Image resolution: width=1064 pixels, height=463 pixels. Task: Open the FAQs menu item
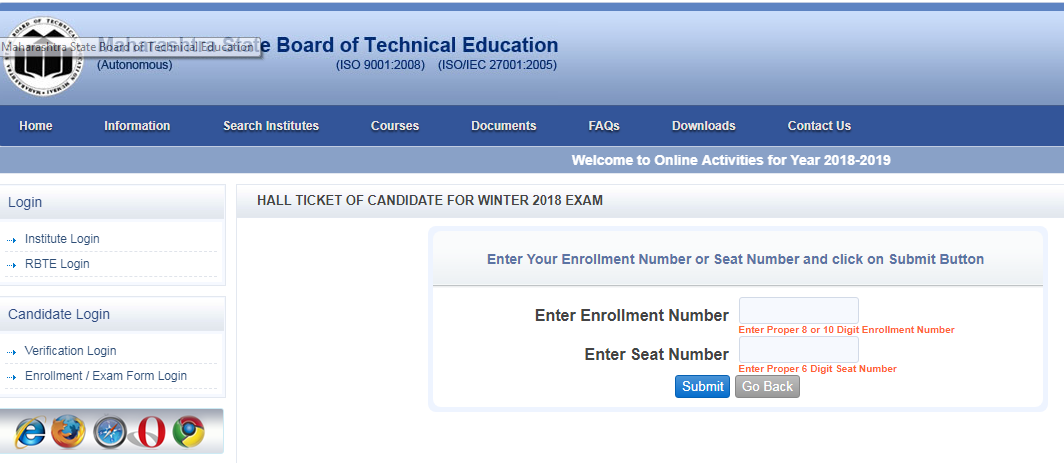[x=604, y=126]
